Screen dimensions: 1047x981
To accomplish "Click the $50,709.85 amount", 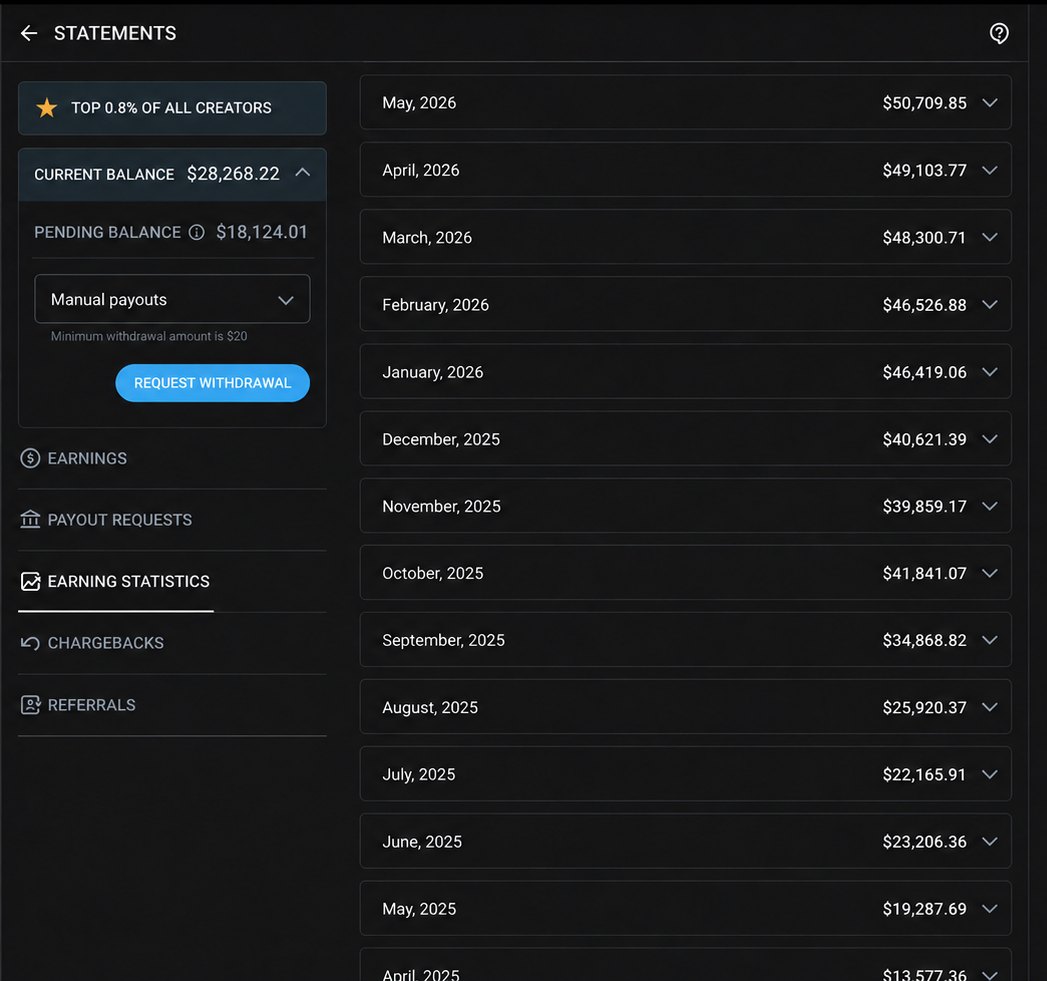I will click(x=925, y=103).
